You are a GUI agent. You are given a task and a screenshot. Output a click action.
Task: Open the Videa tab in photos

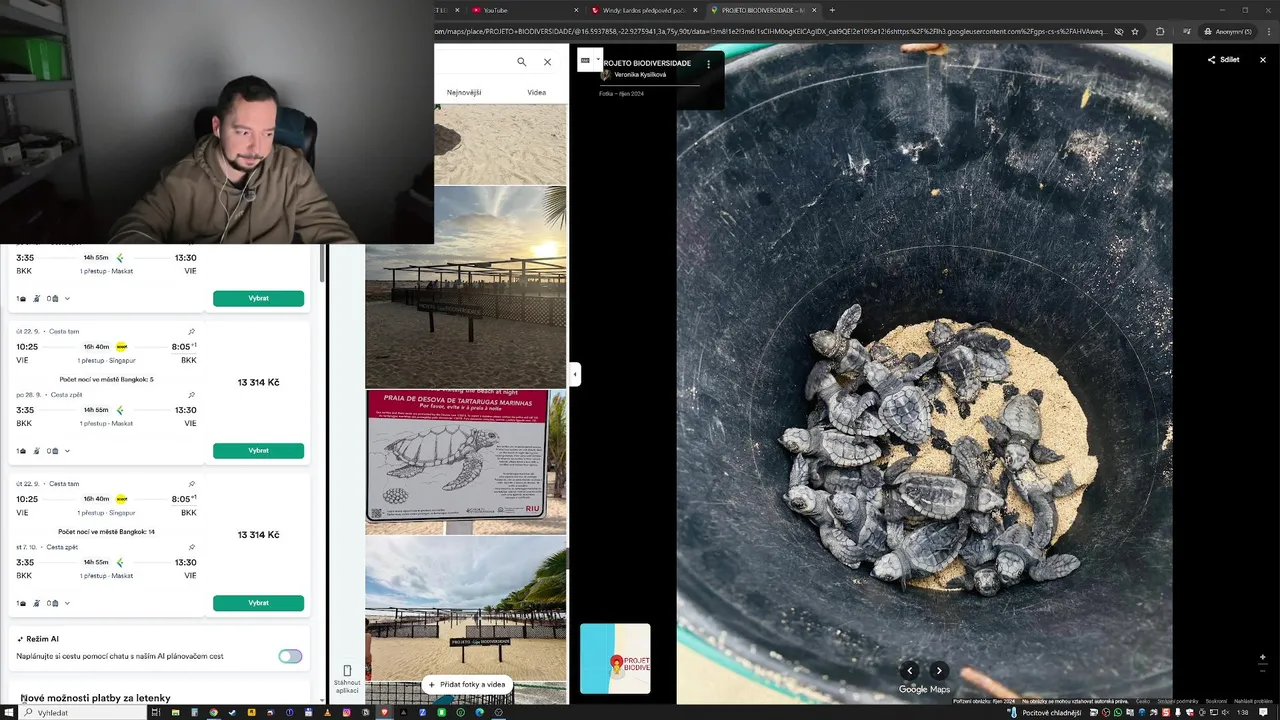click(536, 92)
